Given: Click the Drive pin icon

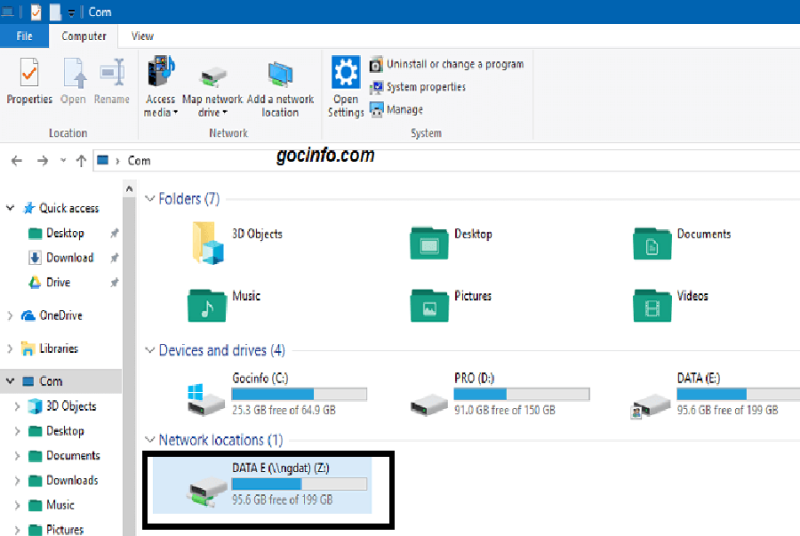Looking at the screenshot, I should 114,283.
